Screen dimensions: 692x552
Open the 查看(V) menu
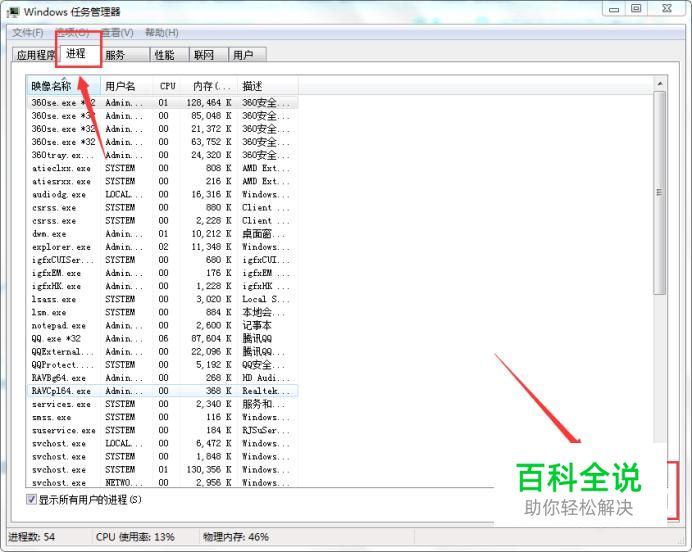pos(117,33)
